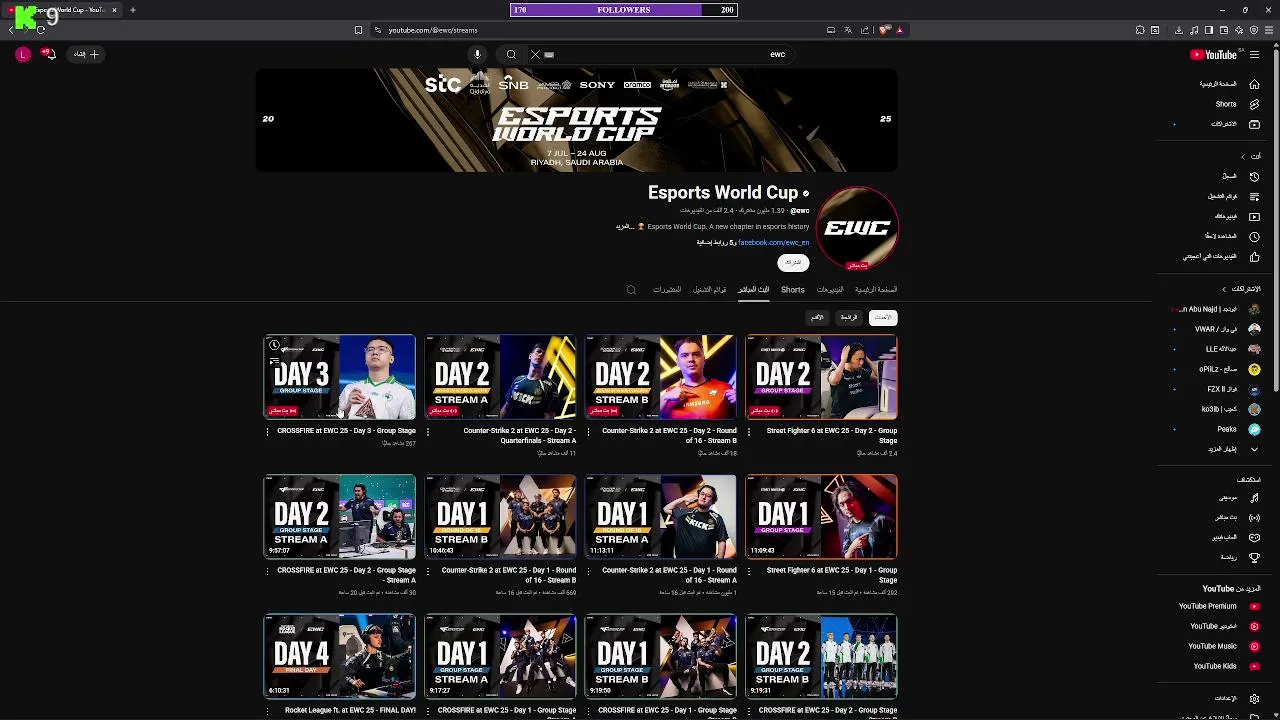This screenshot has width=1280, height=720.
Task: Open options menu for Counter-Strike Quarterfinals Stream A
Action: coord(428,432)
